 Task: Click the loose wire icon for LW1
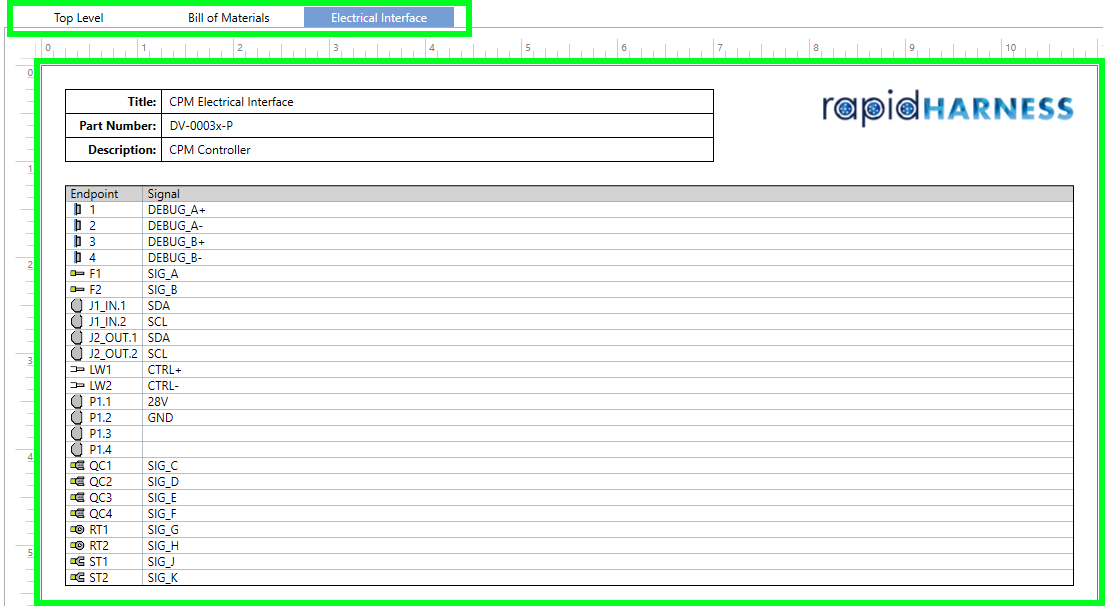(77, 370)
